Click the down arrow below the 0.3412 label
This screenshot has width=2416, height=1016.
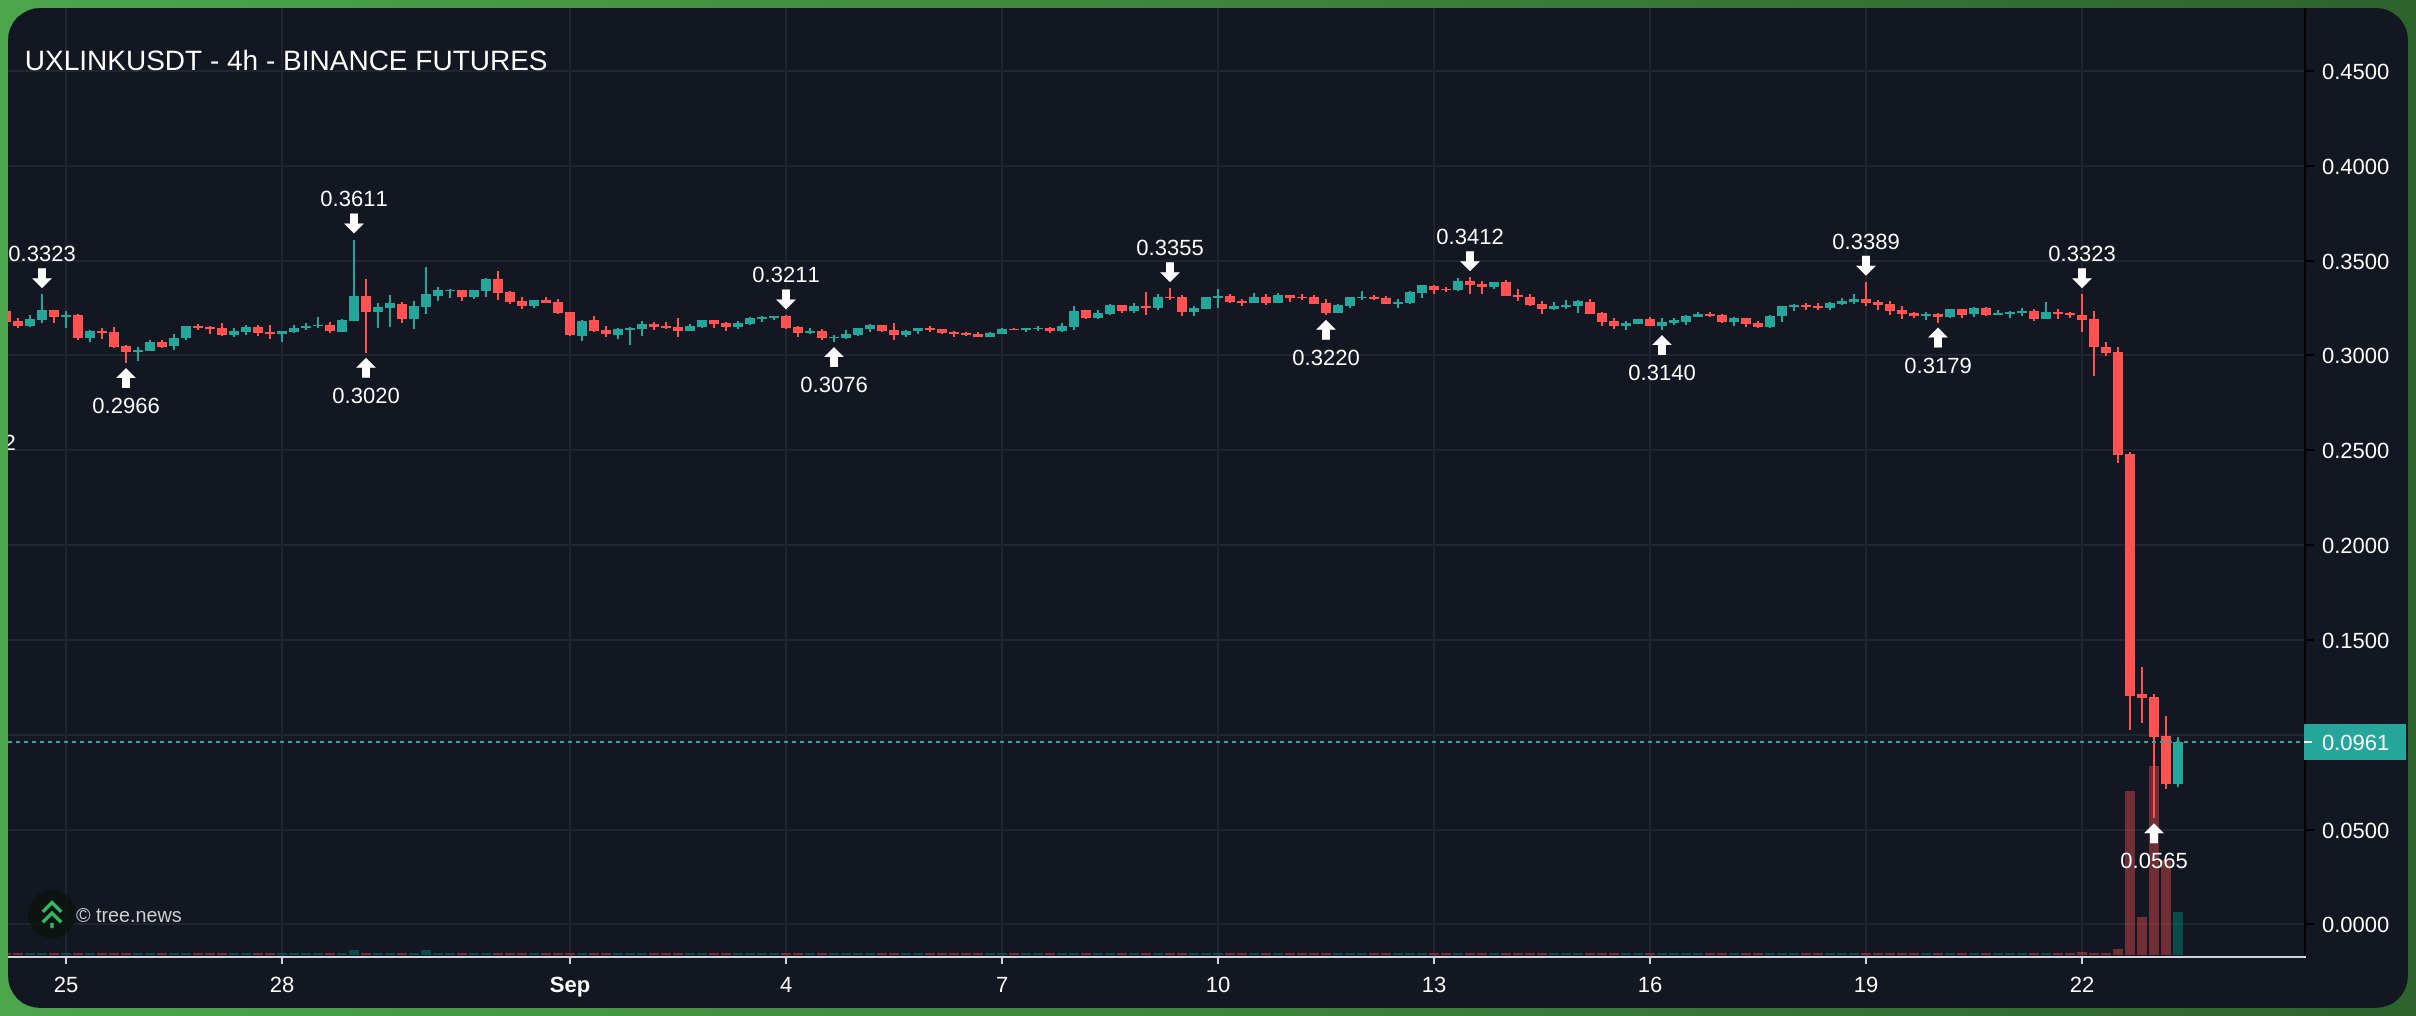coord(1469,261)
